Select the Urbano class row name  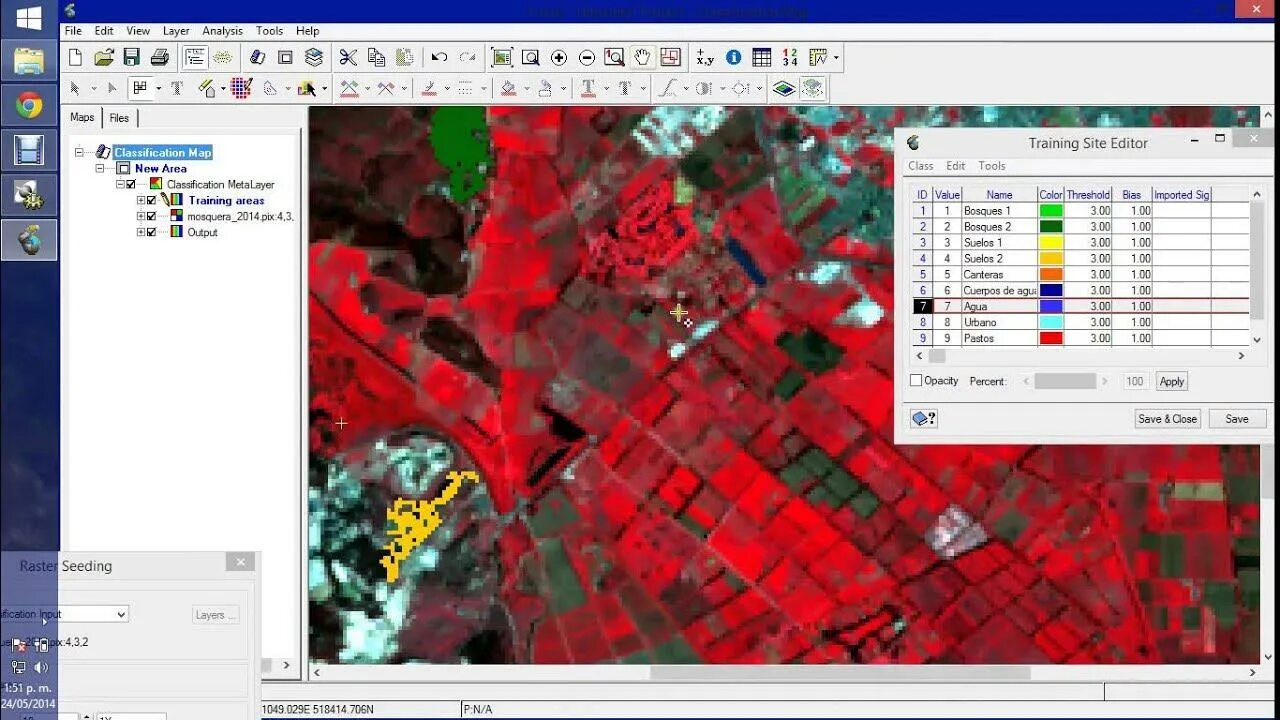click(999, 323)
